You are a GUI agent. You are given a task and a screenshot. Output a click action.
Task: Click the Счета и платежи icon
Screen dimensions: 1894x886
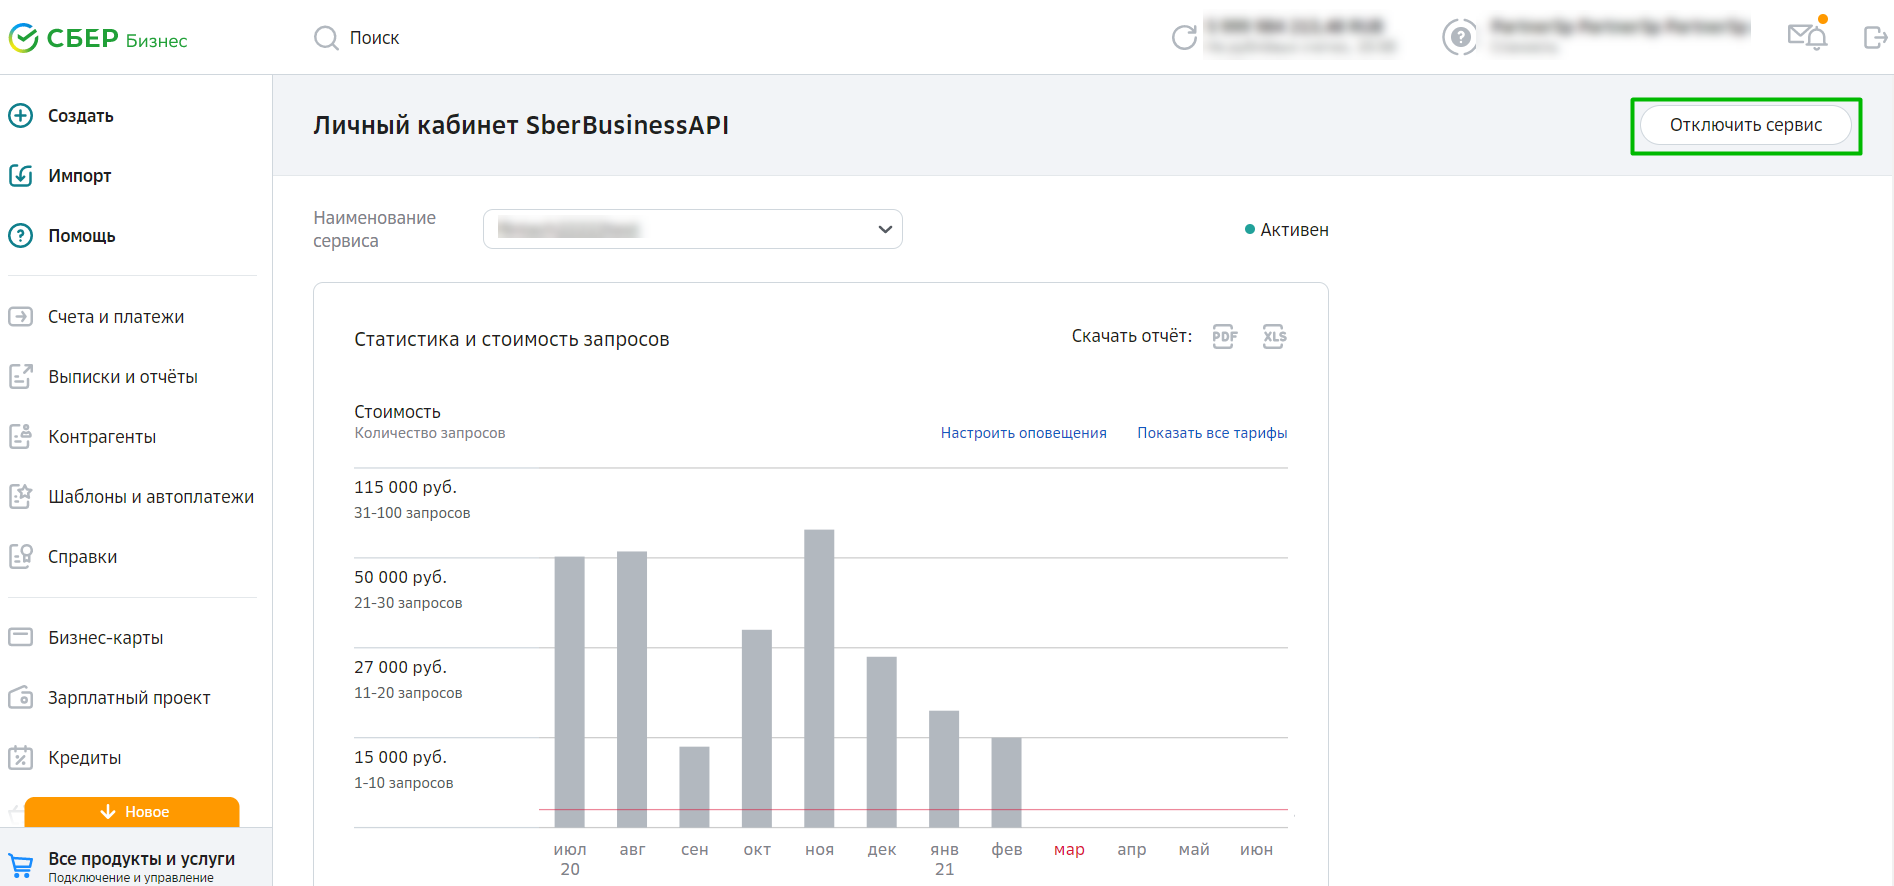tap(21, 317)
